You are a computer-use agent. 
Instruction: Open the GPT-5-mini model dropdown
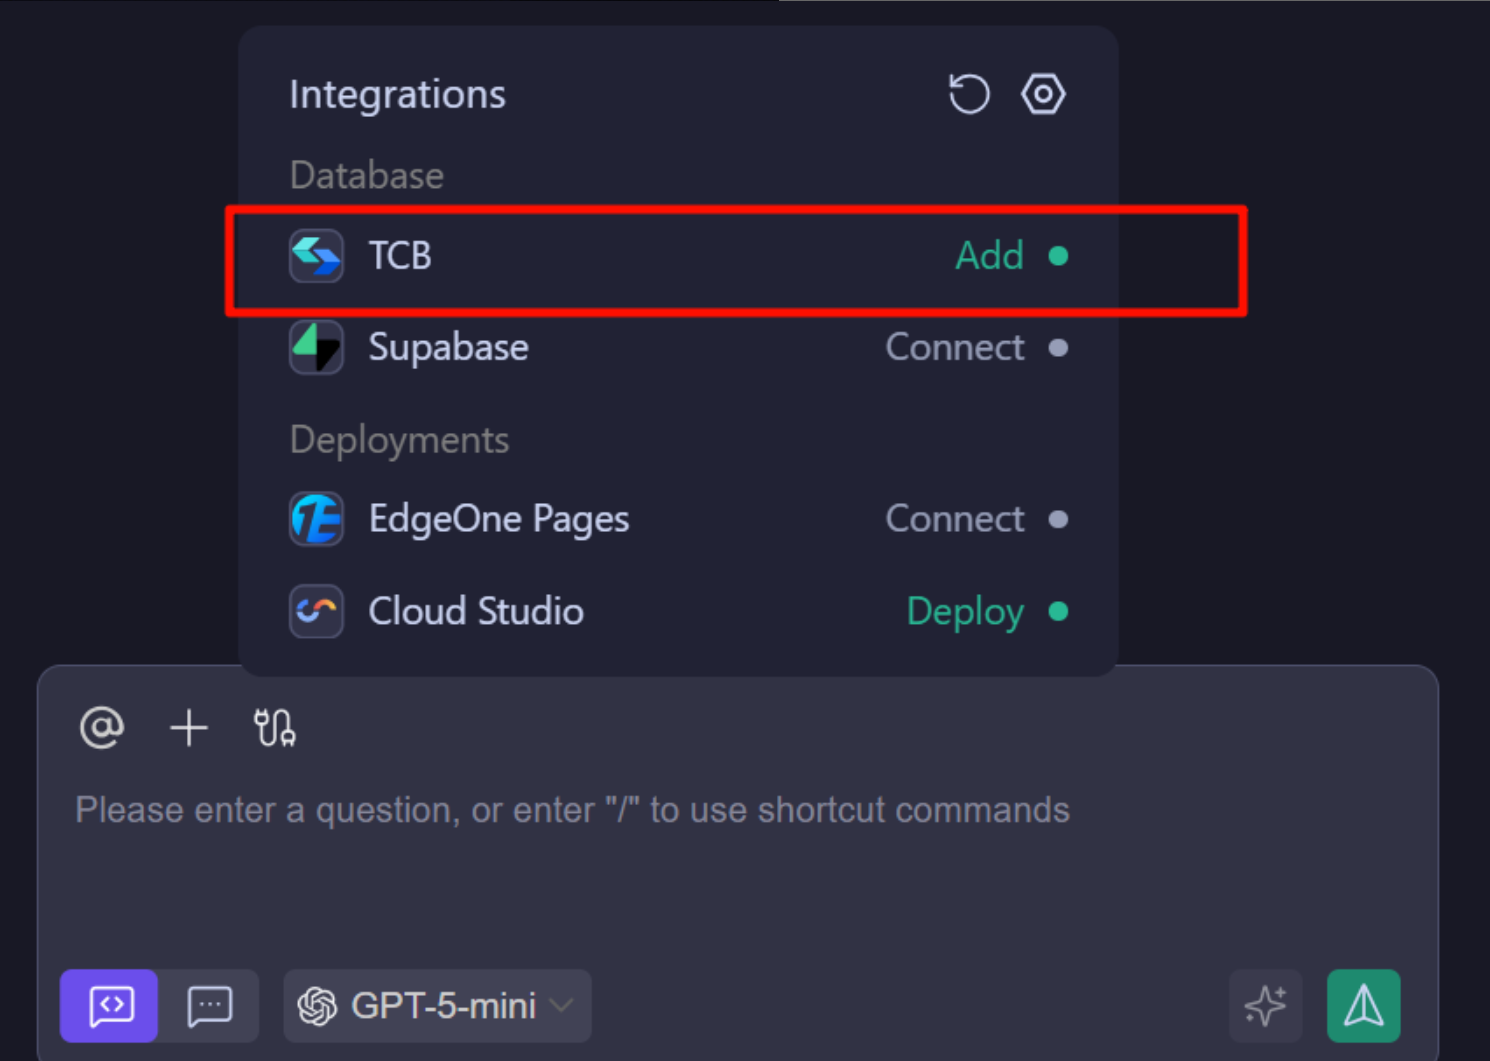point(437,1006)
